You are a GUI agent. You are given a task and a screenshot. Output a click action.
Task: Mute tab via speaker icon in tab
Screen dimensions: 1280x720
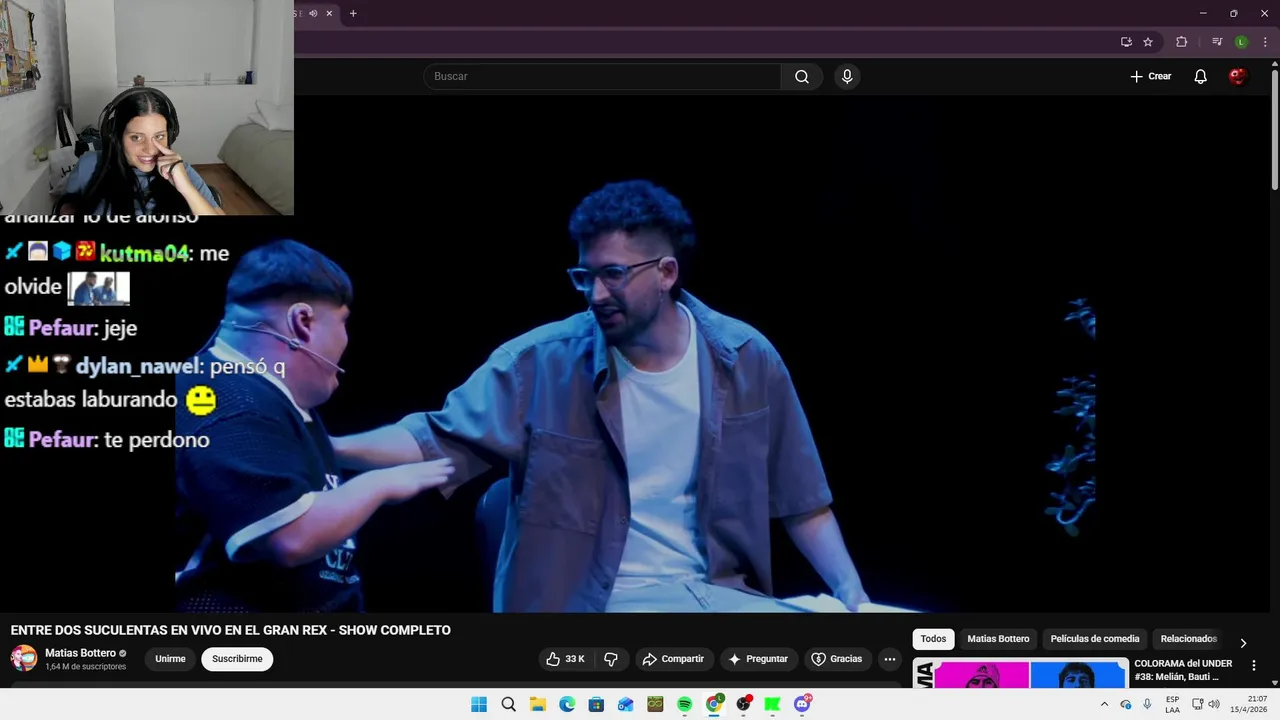(x=313, y=13)
